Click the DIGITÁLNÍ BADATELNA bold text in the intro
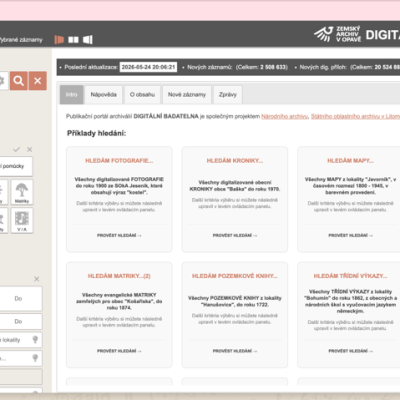 tap(166, 116)
